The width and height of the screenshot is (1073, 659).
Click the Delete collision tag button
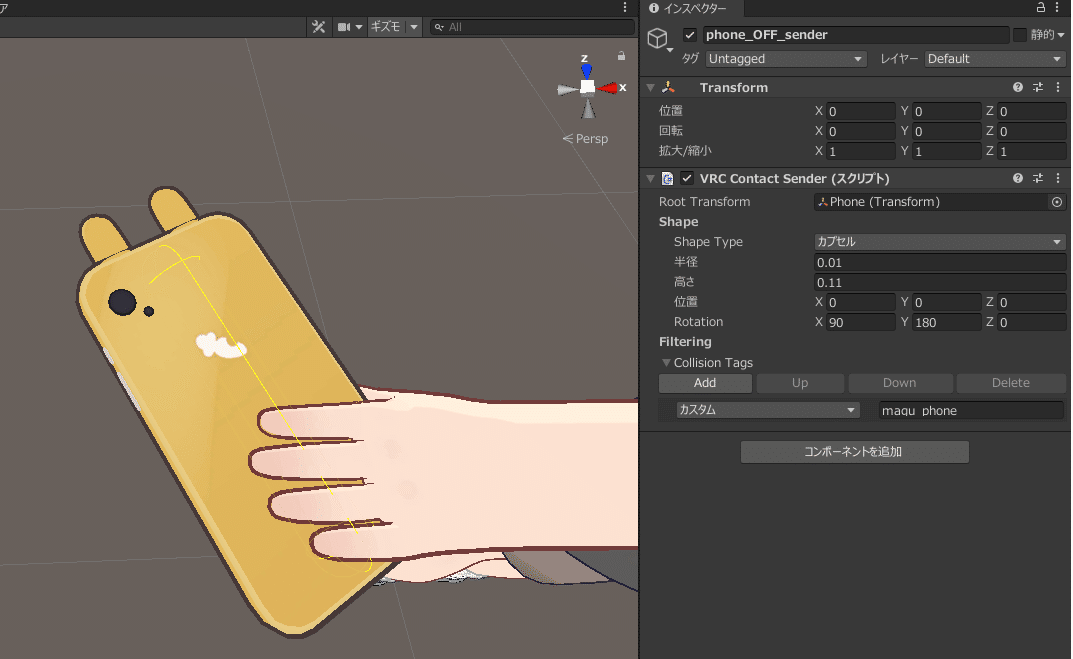pos(1011,383)
